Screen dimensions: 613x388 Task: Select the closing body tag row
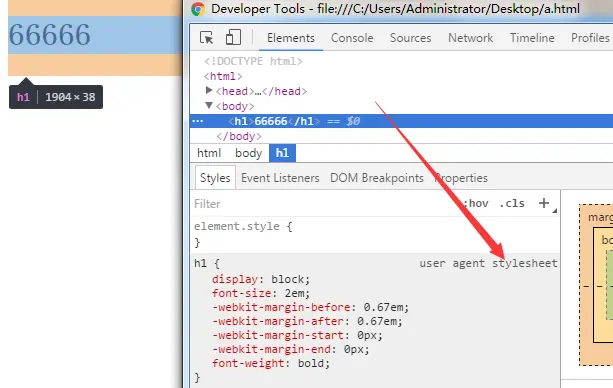coord(239,136)
